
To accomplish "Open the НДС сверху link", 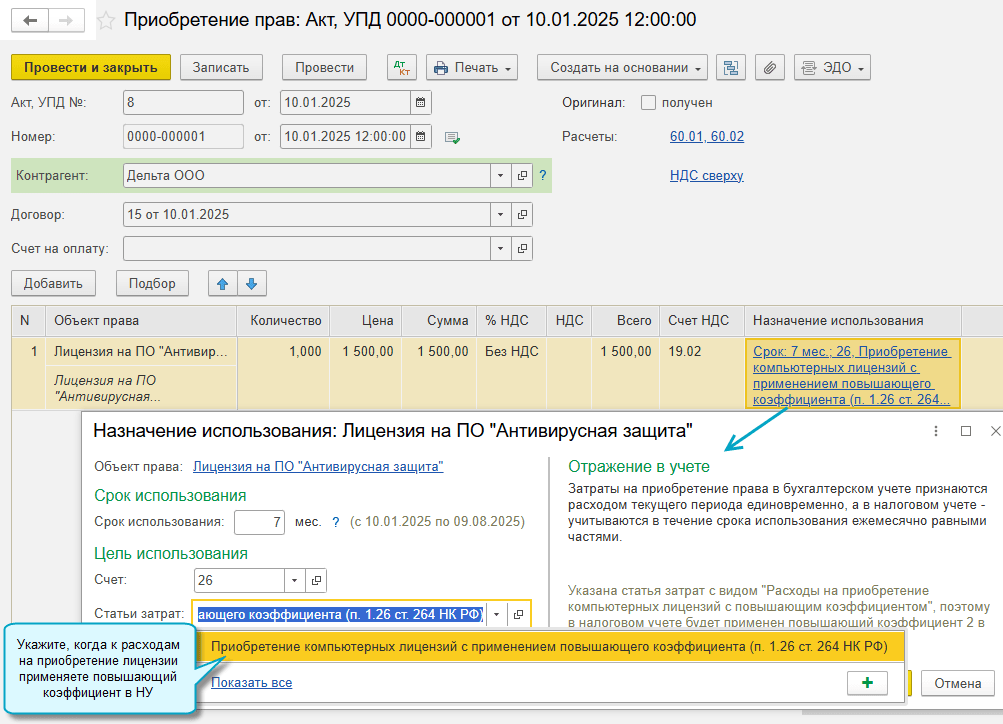I will [x=706, y=176].
